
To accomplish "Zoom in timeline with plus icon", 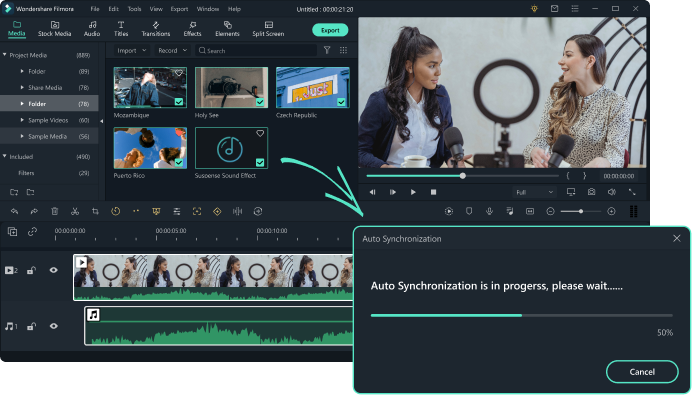I will click(x=611, y=211).
